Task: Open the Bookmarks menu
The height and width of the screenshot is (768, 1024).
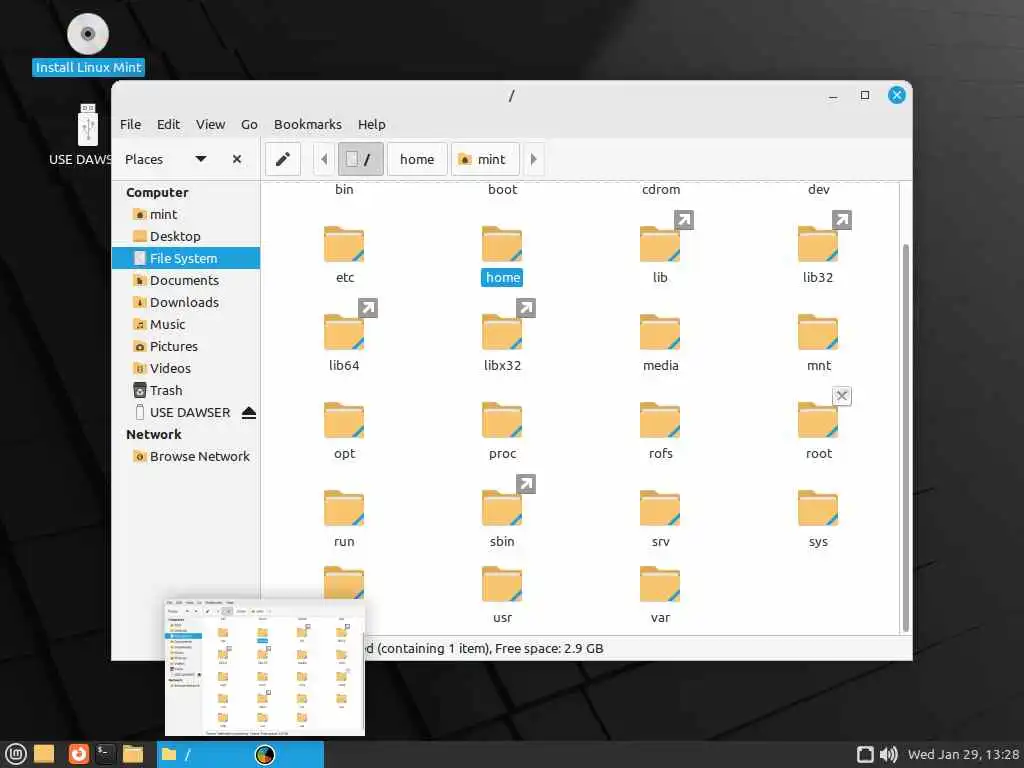Action: click(x=308, y=124)
